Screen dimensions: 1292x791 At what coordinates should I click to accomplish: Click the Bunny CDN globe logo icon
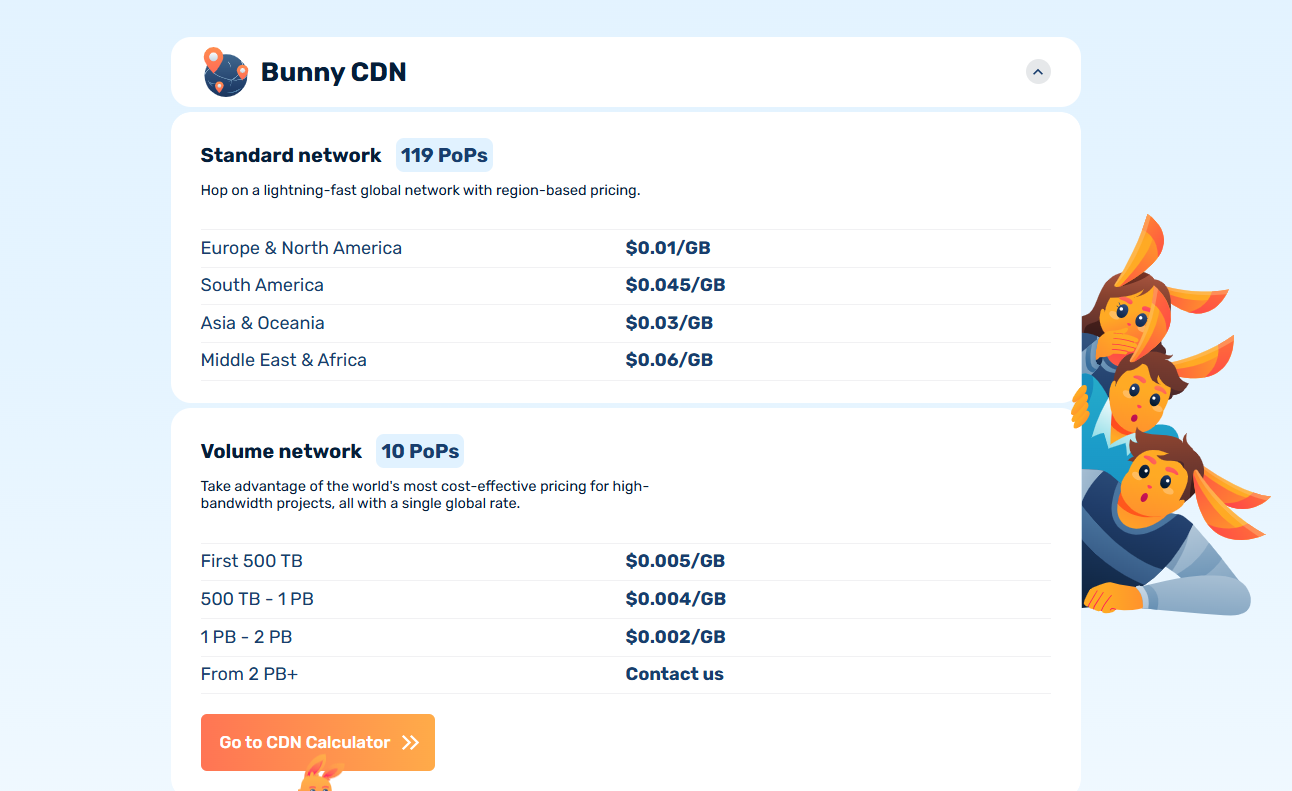tap(225, 72)
